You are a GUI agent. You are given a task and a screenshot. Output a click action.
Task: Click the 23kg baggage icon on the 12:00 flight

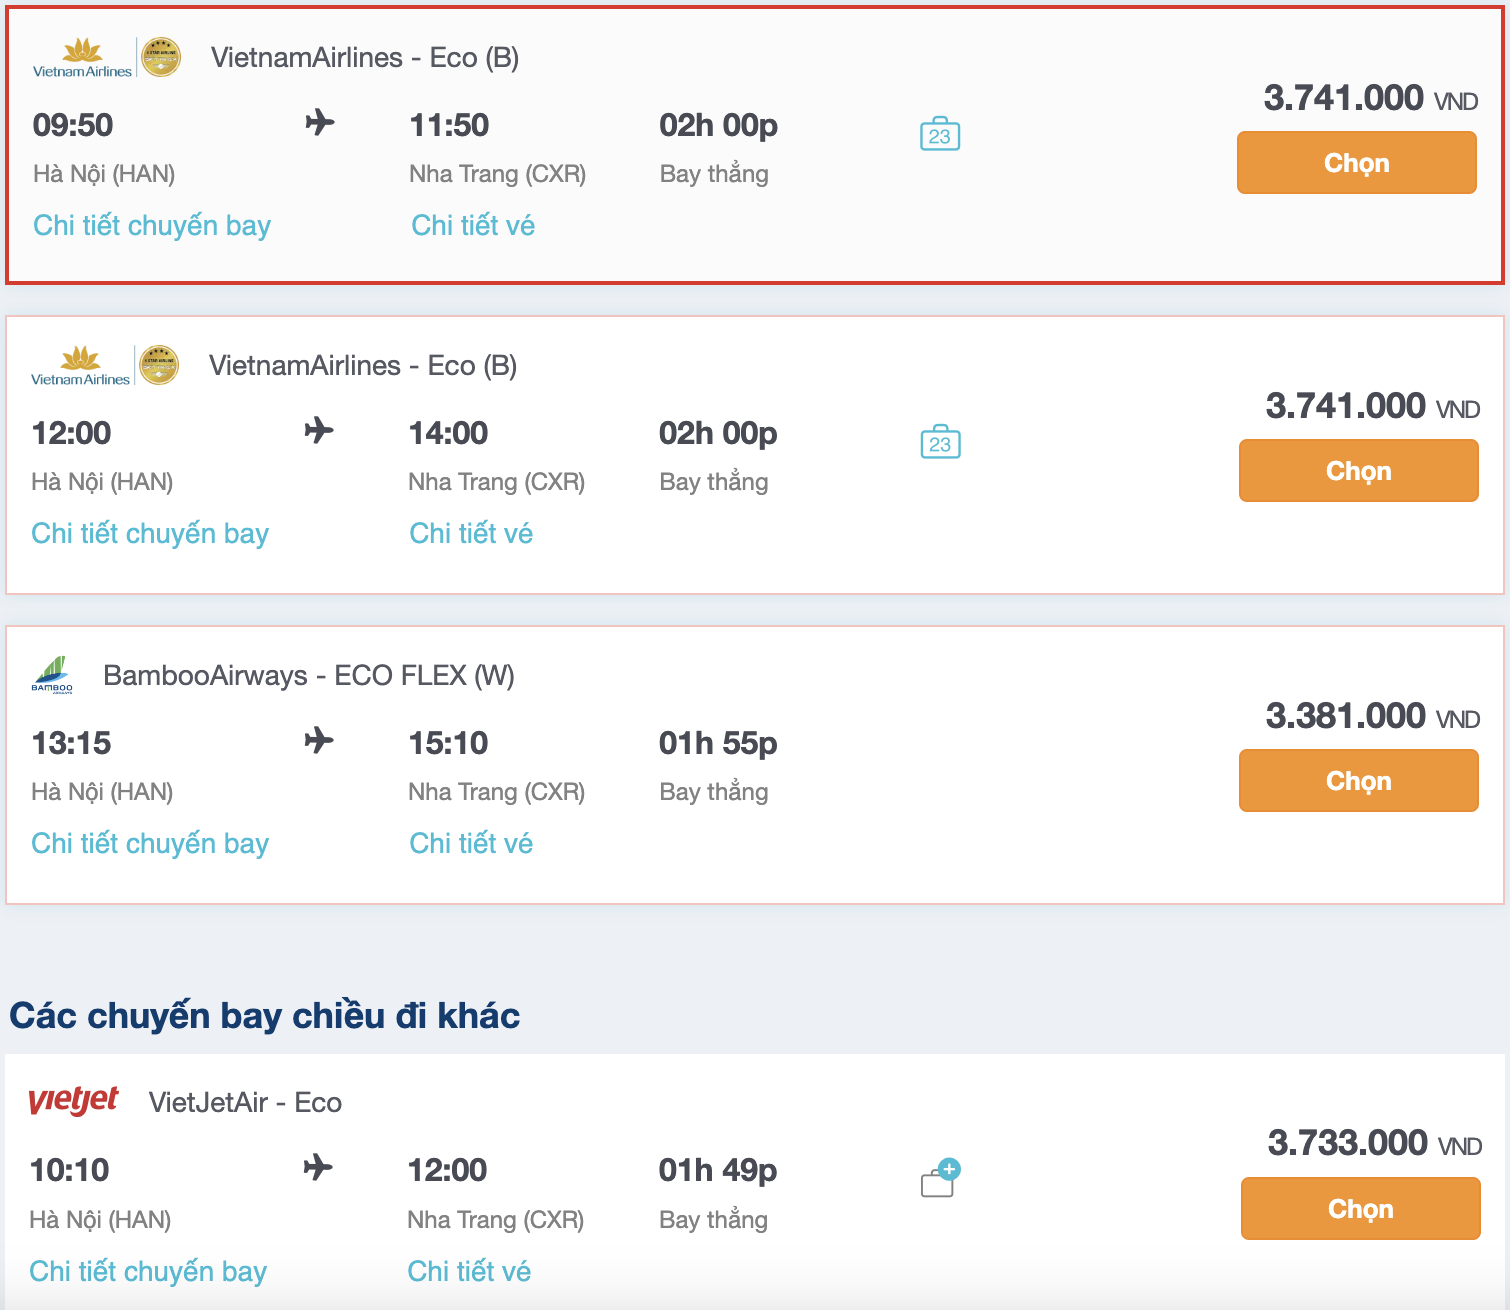click(x=938, y=443)
